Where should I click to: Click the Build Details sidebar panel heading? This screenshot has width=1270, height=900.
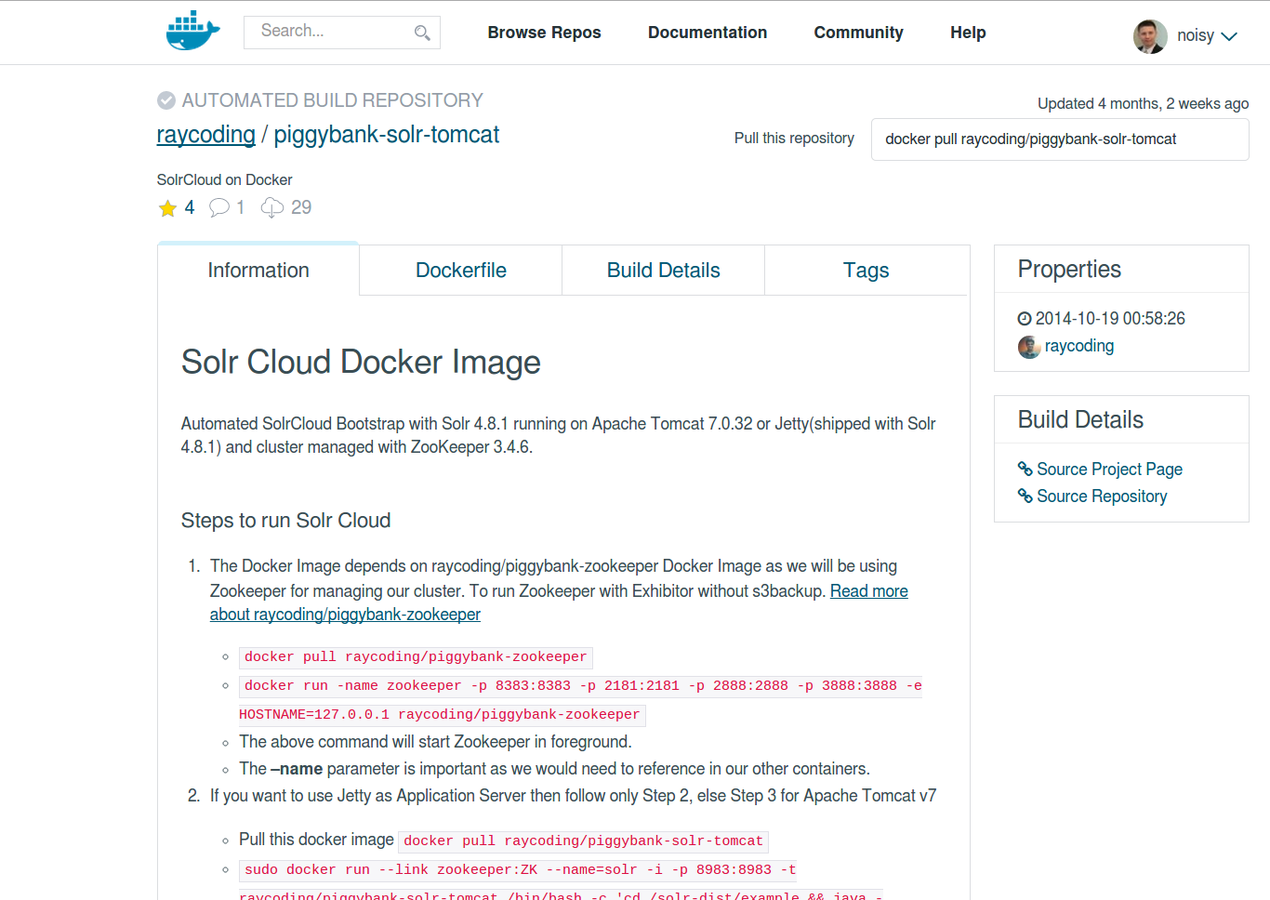(1080, 420)
